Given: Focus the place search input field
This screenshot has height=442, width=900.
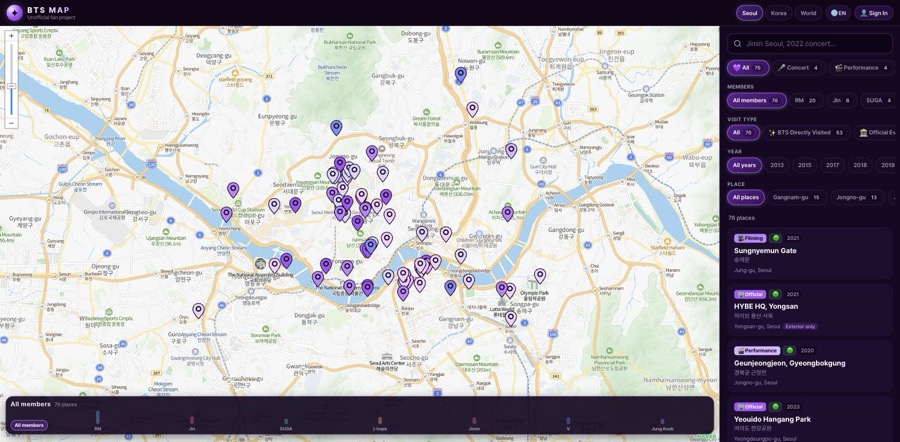Looking at the screenshot, I should click(810, 44).
